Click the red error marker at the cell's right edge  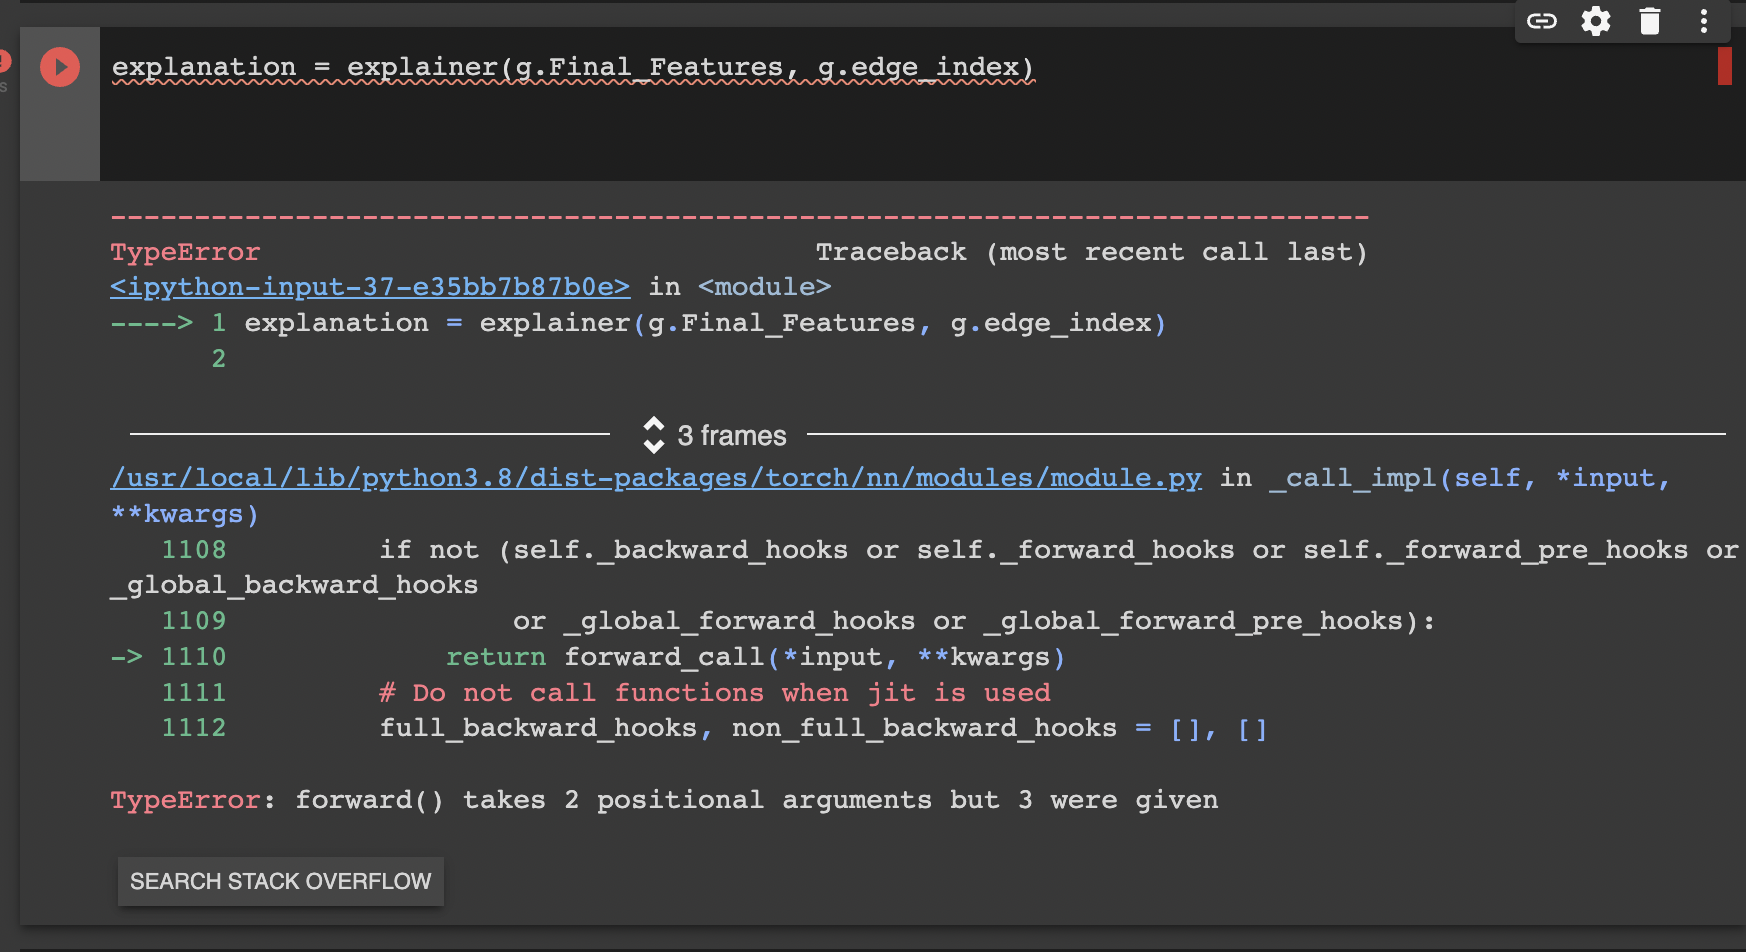click(x=1724, y=66)
